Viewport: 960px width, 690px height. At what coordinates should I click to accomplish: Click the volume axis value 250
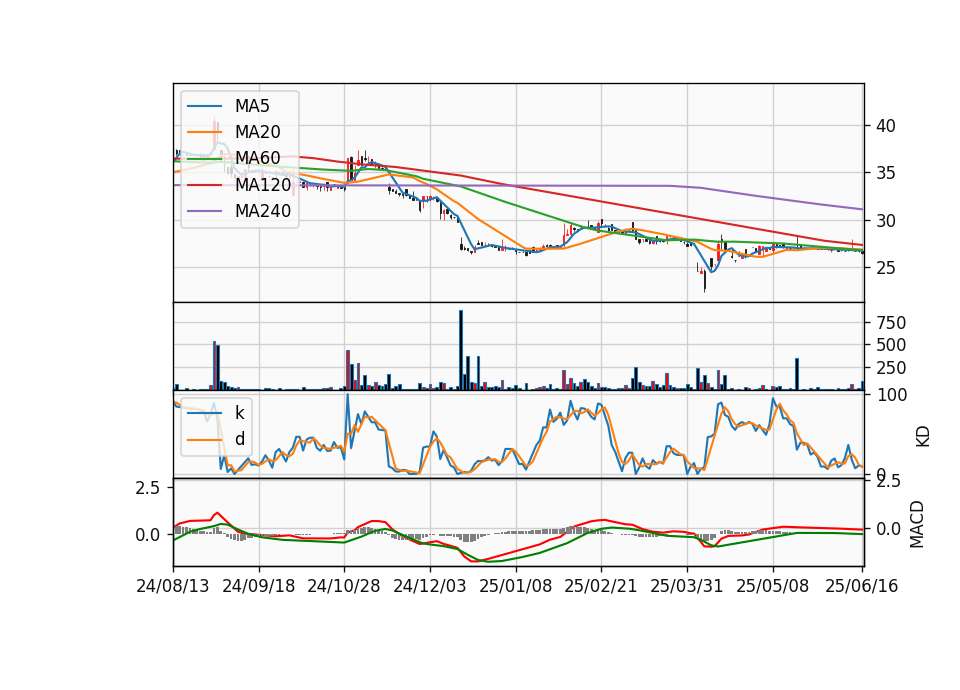click(x=891, y=369)
